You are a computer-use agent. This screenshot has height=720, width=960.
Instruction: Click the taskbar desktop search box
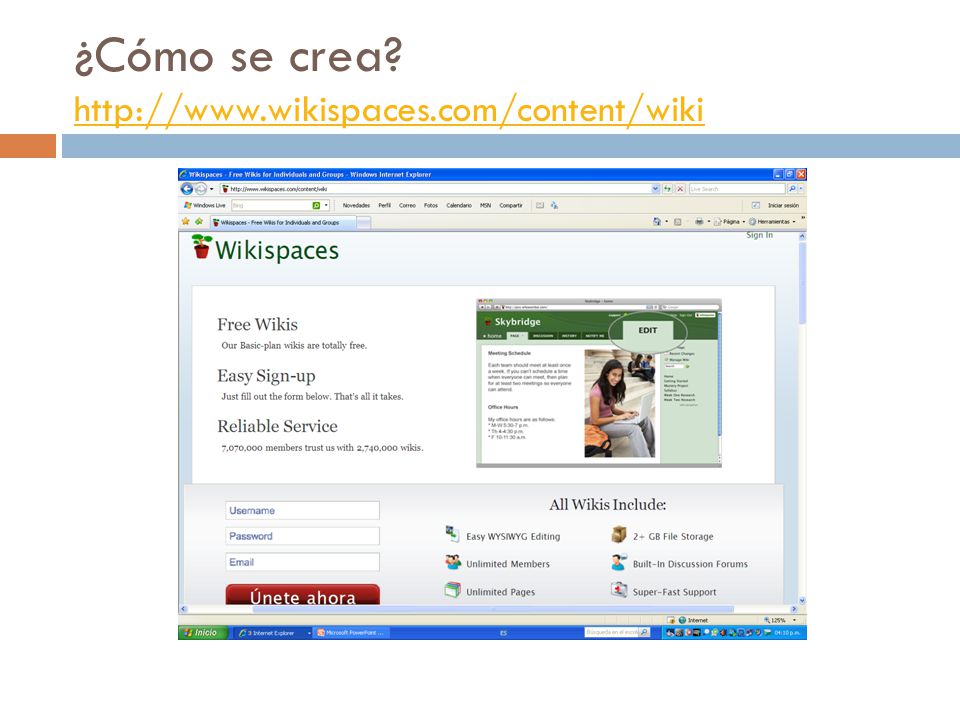[x=612, y=632]
